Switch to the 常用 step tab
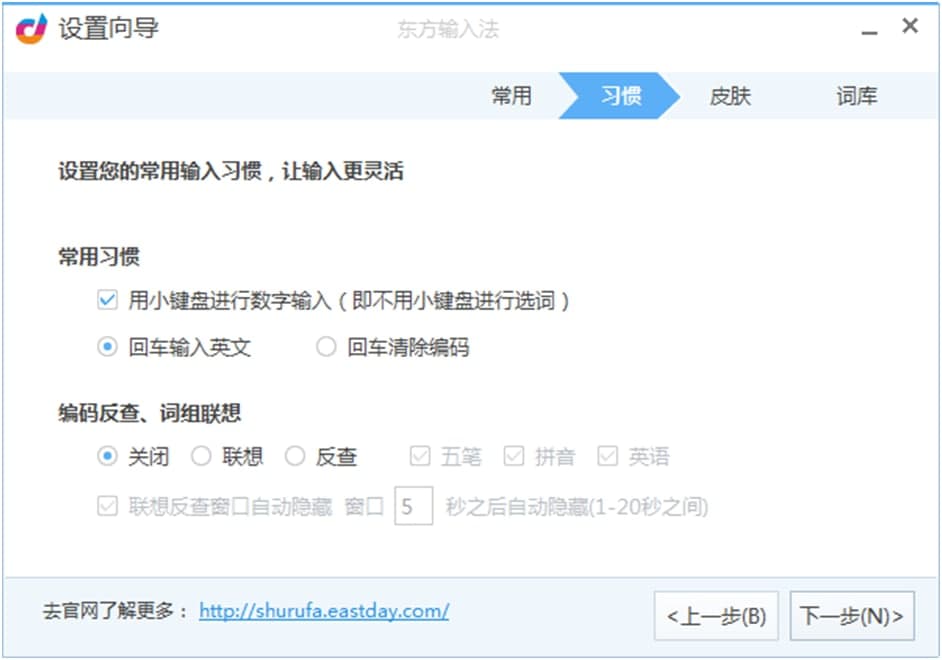Image resolution: width=942 pixels, height=660 pixels. 511,96
